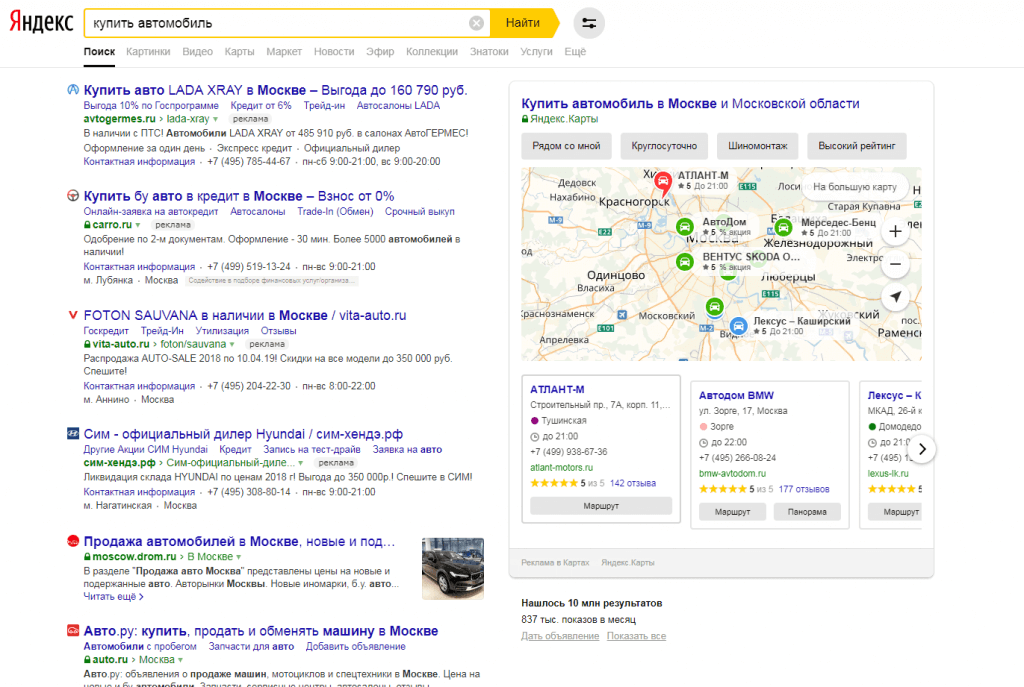
Task: Click the search input field
Action: (x=270, y=23)
